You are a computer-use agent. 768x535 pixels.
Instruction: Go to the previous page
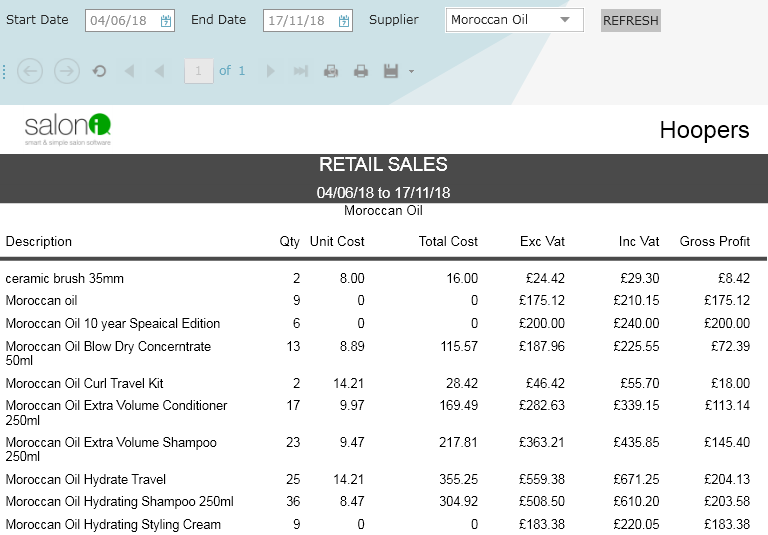pyautogui.click(x=159, y=71)
